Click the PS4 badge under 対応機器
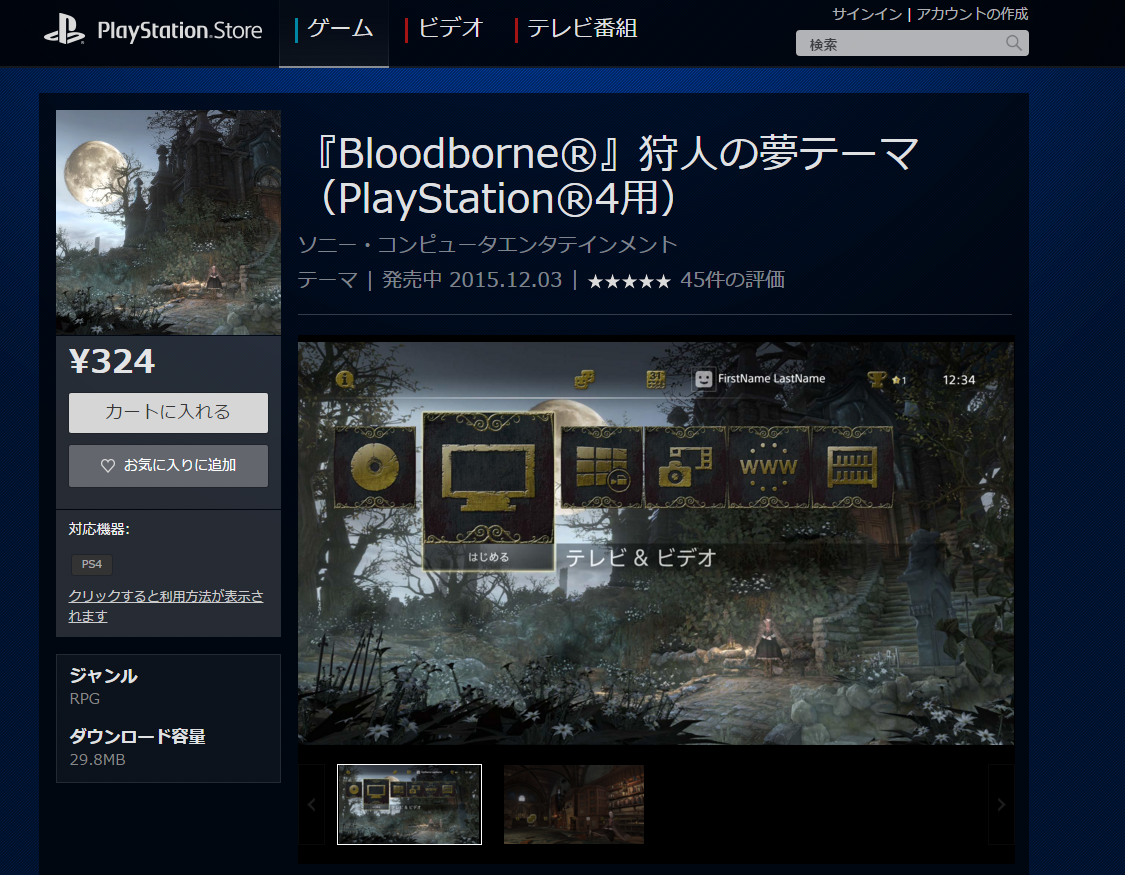This screenshot has height=875, width=1125. click(91, 564)
